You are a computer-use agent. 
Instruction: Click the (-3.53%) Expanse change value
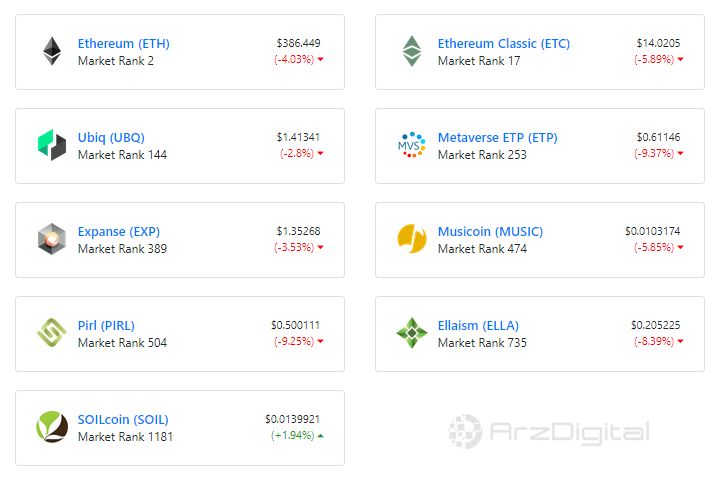[x=294, y=247]
